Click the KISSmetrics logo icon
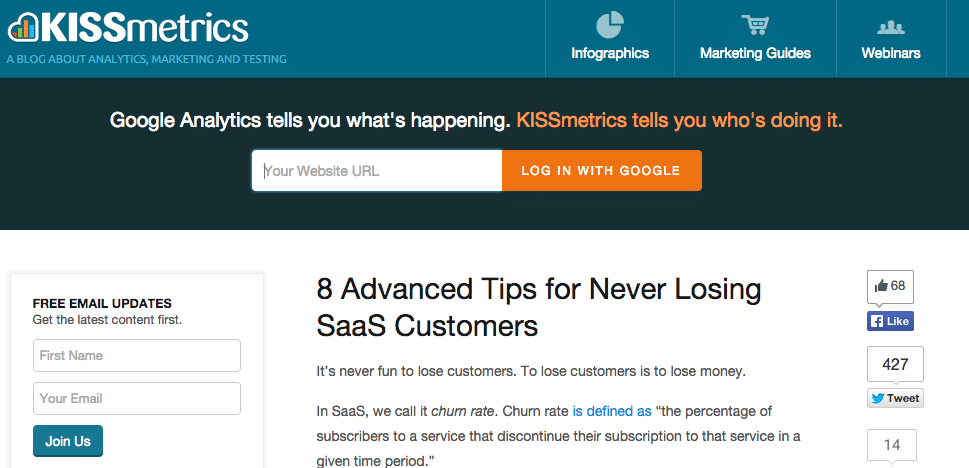The height and width of the screenshot is (468, 969). coord(22,28)
